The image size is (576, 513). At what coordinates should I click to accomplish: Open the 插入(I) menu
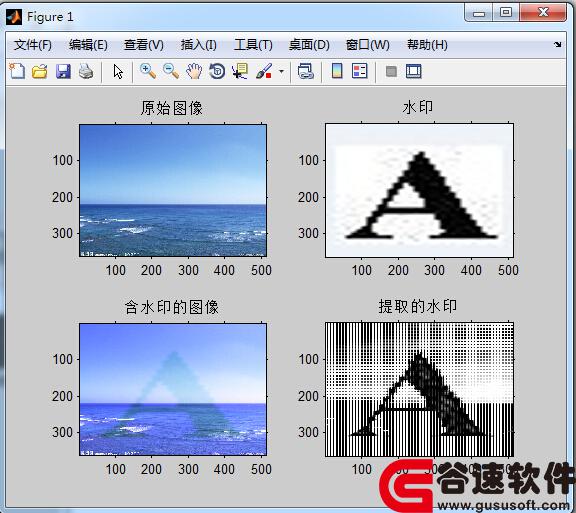point(198,45)
